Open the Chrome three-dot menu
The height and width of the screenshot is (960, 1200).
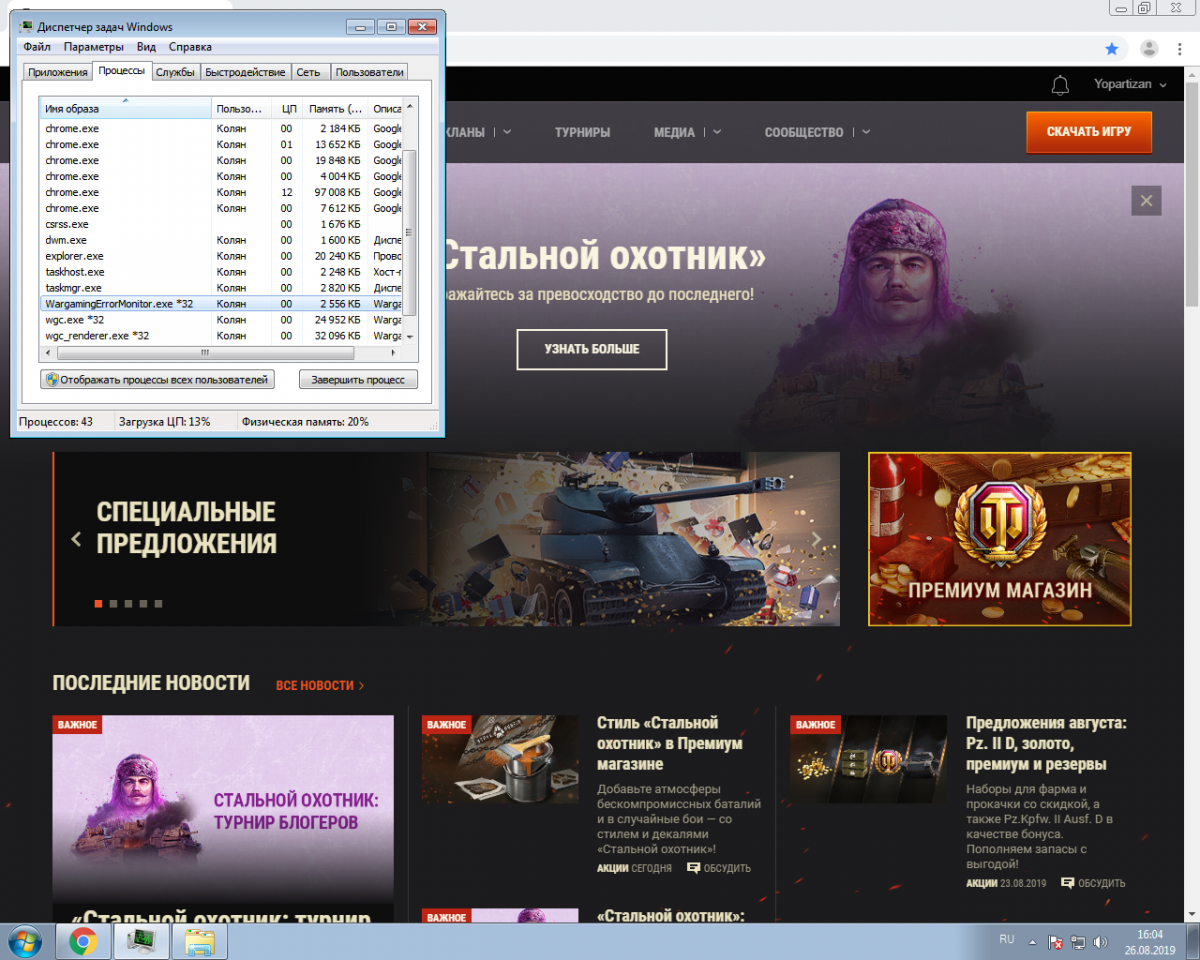click(1181, 48)
